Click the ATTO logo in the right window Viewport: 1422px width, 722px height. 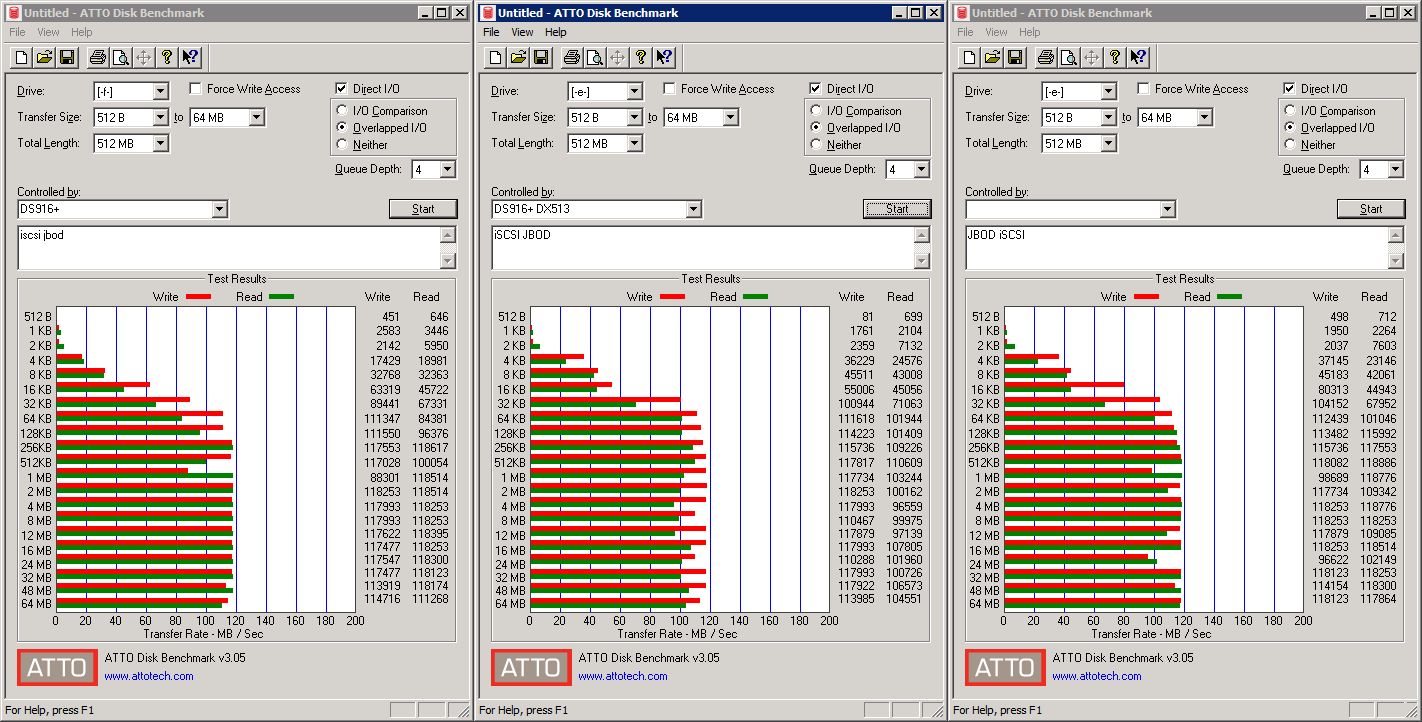coord(1005,668)
